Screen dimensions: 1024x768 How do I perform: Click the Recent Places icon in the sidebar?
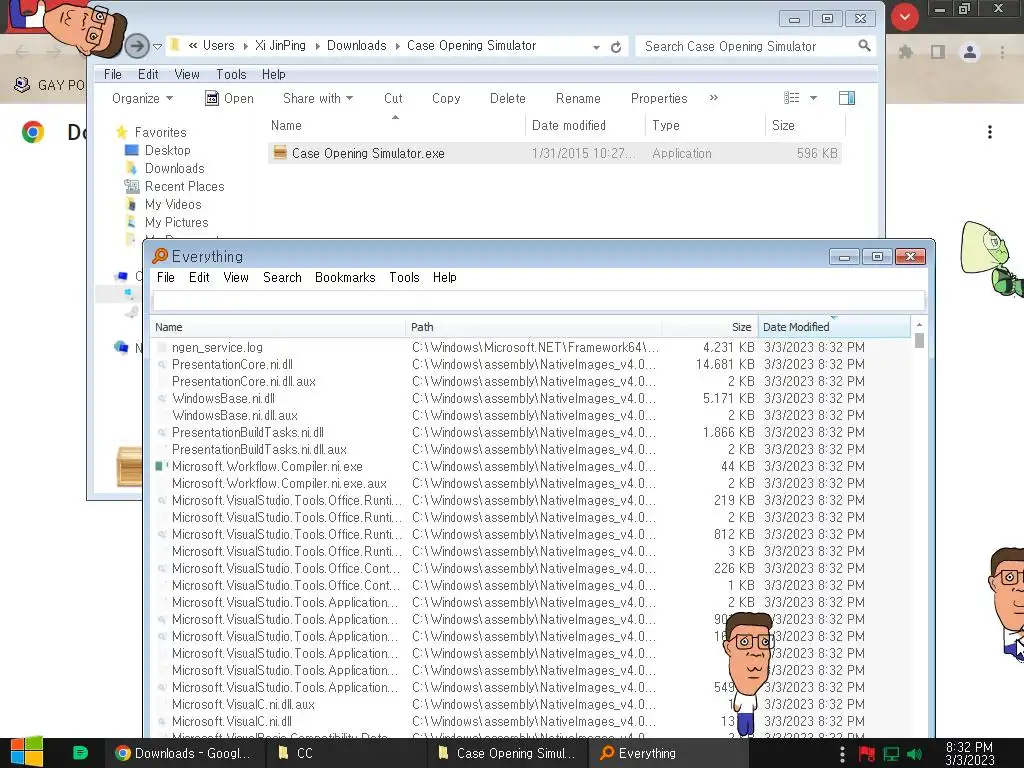(x=131, y=186)
